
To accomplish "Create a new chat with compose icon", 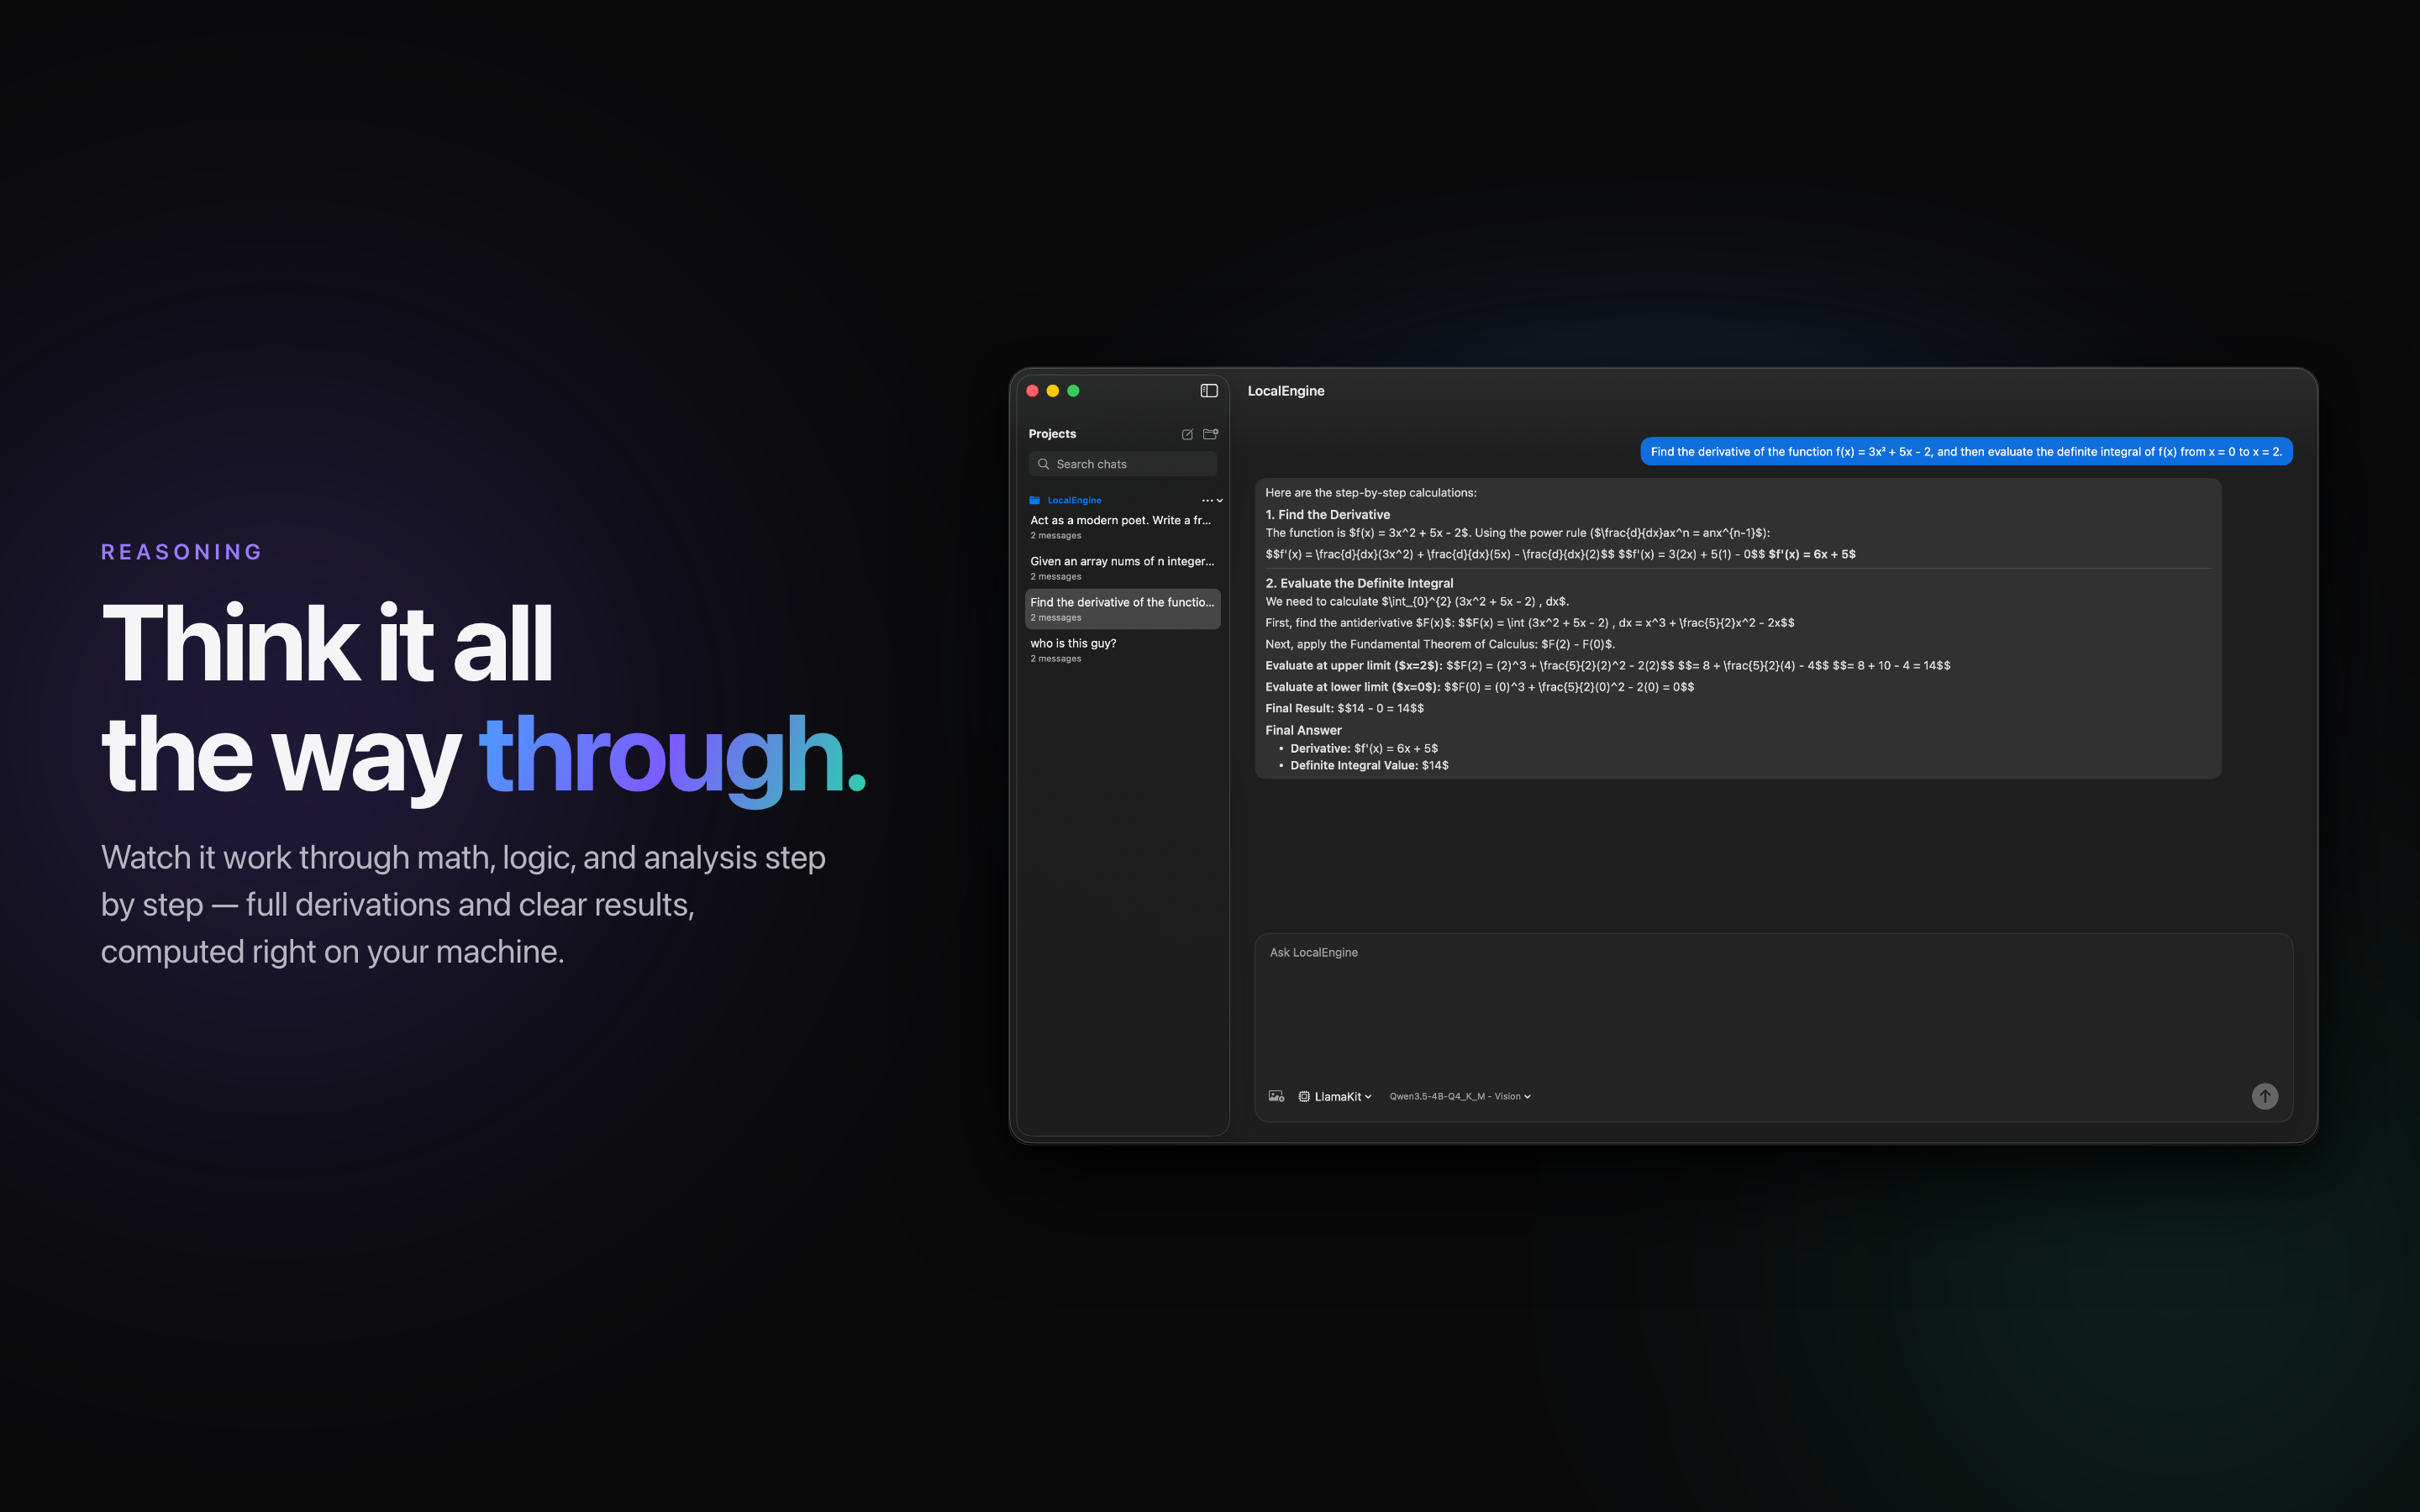I will 1187,434.
